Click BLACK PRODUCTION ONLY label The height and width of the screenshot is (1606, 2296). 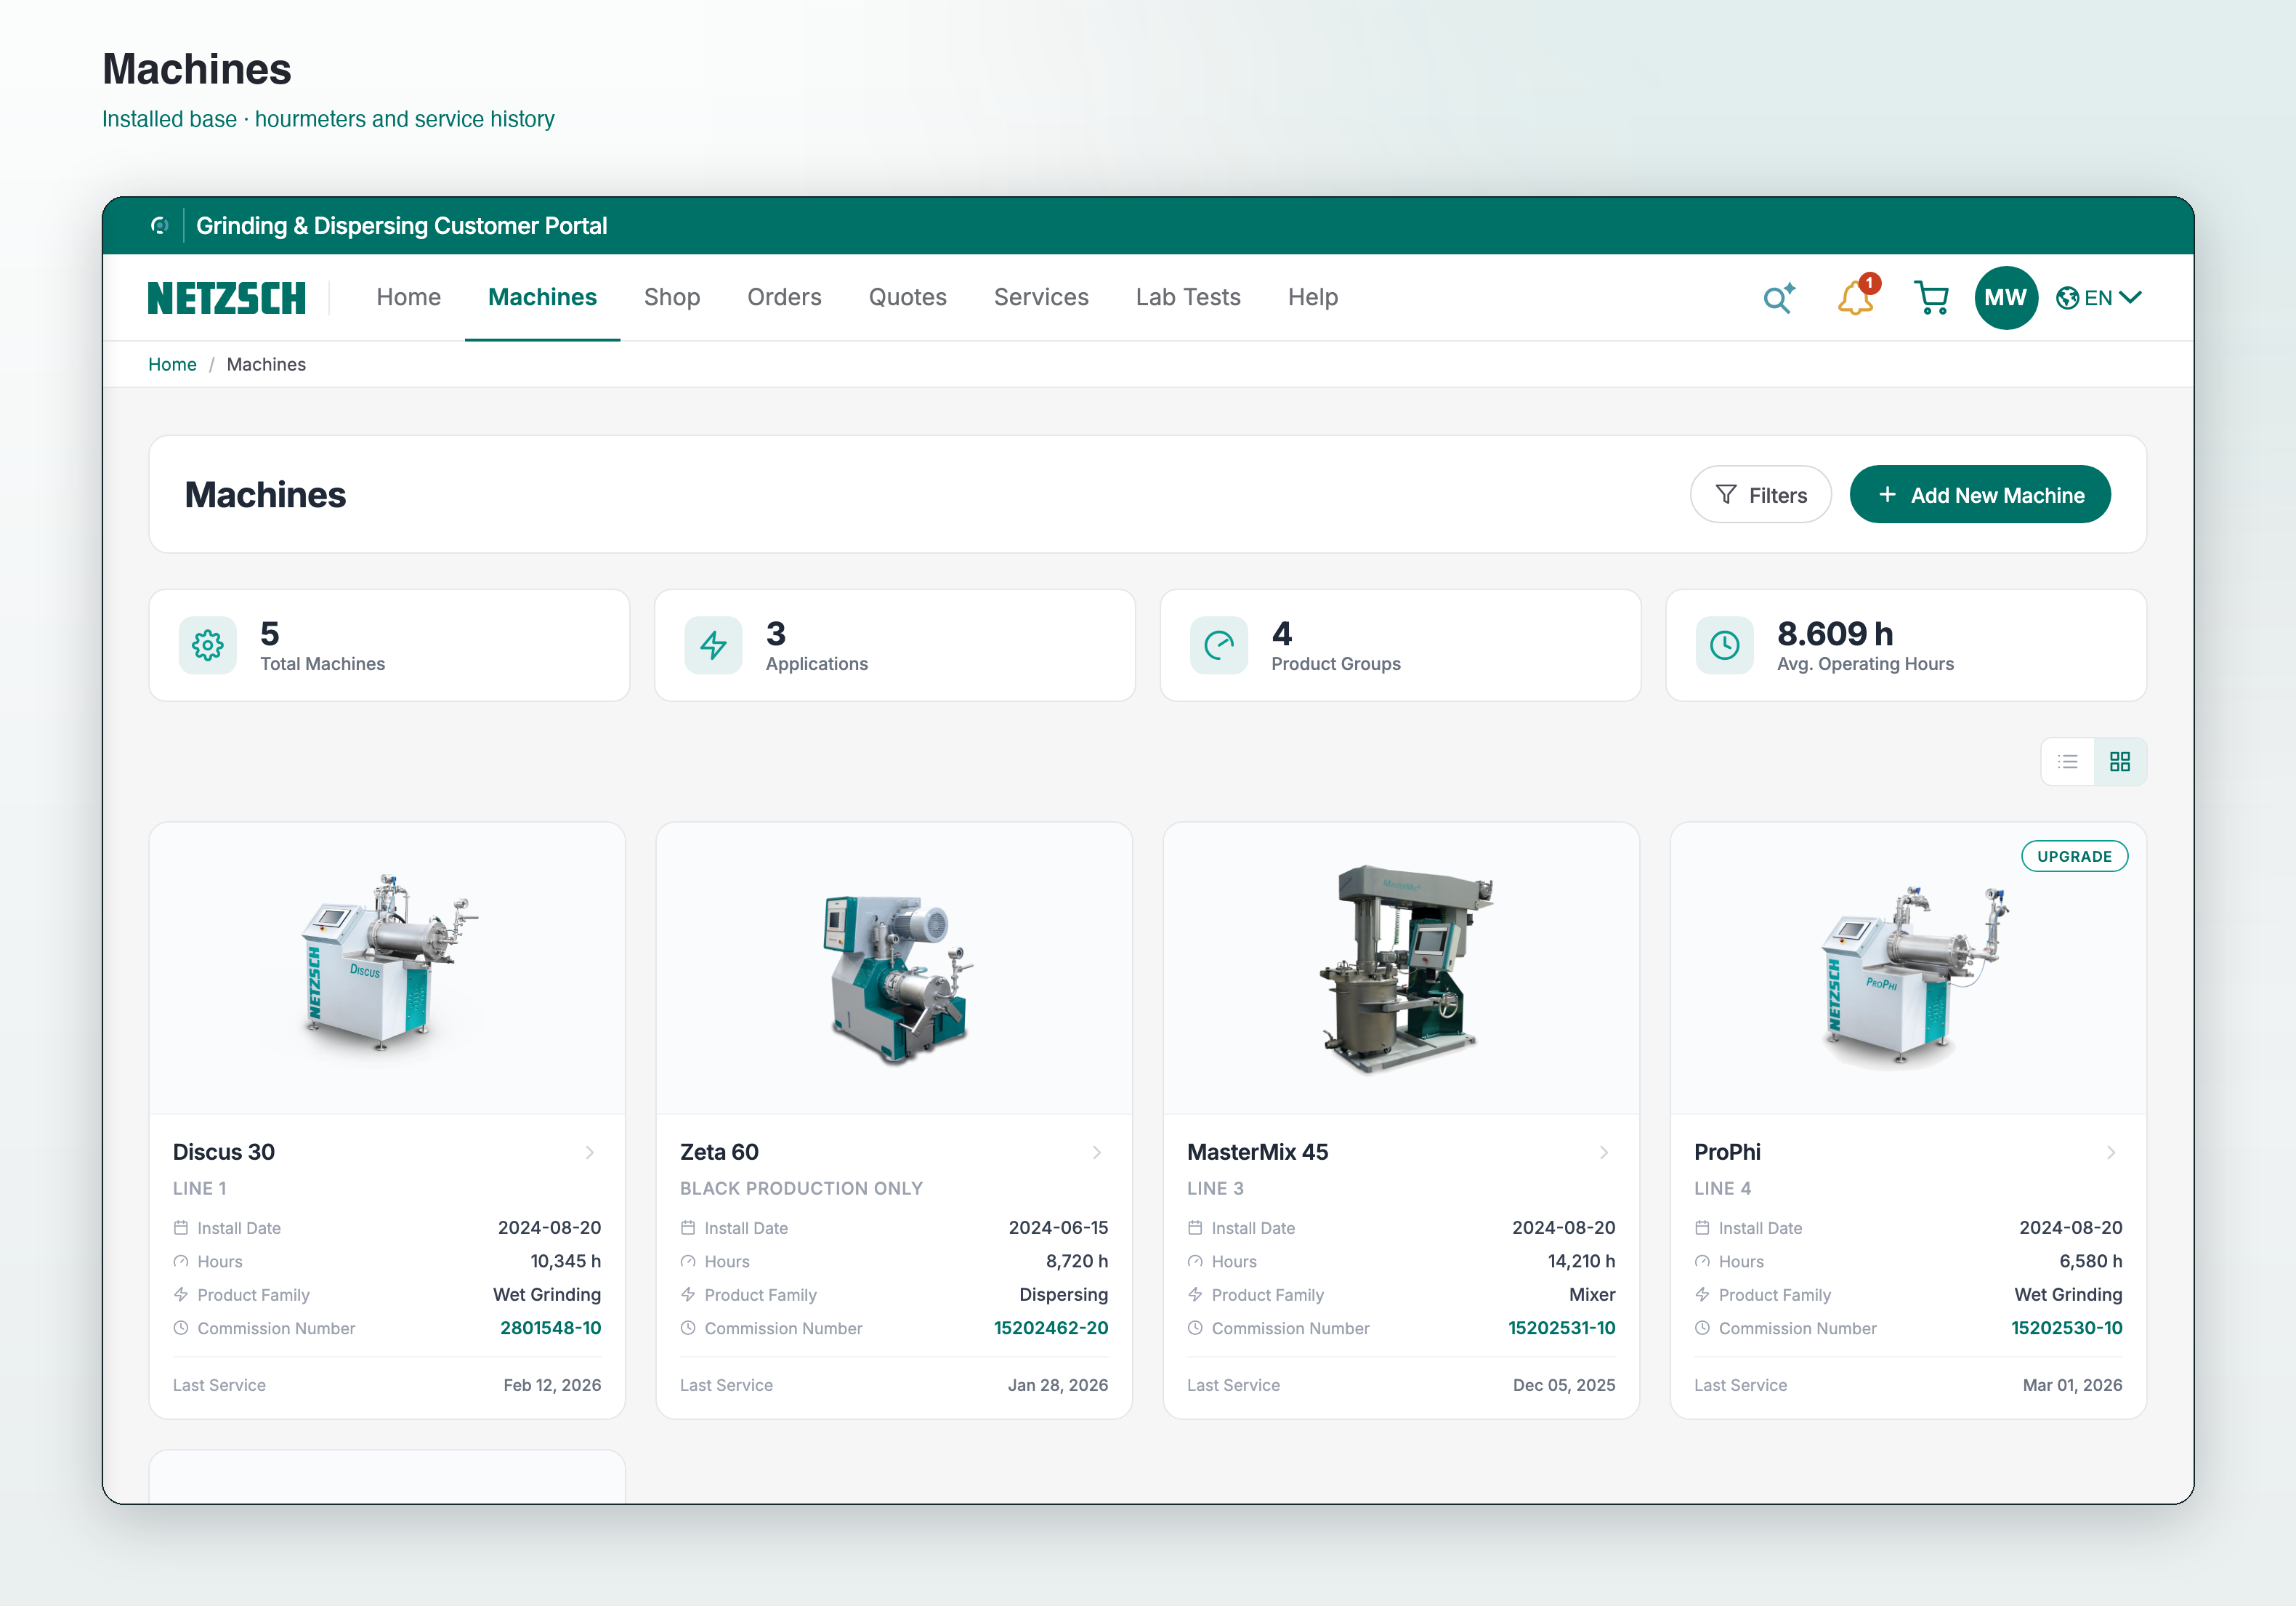click(x=801, y=1188)
